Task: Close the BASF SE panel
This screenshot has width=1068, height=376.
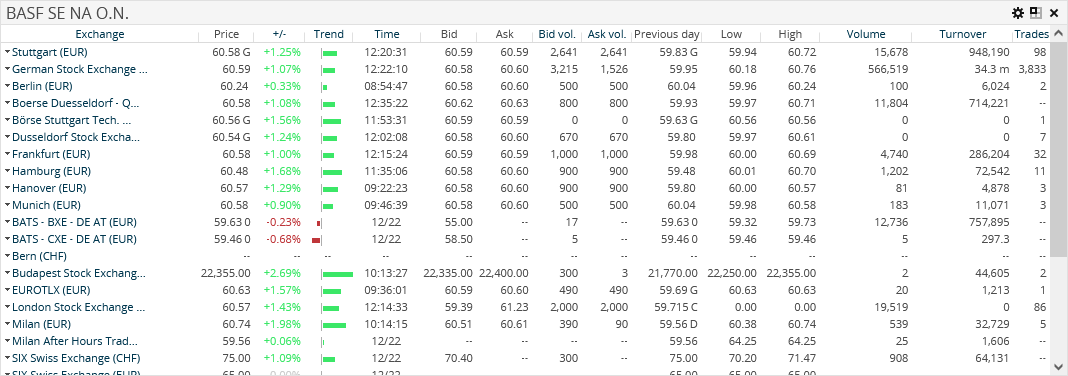Action: 1054,13
